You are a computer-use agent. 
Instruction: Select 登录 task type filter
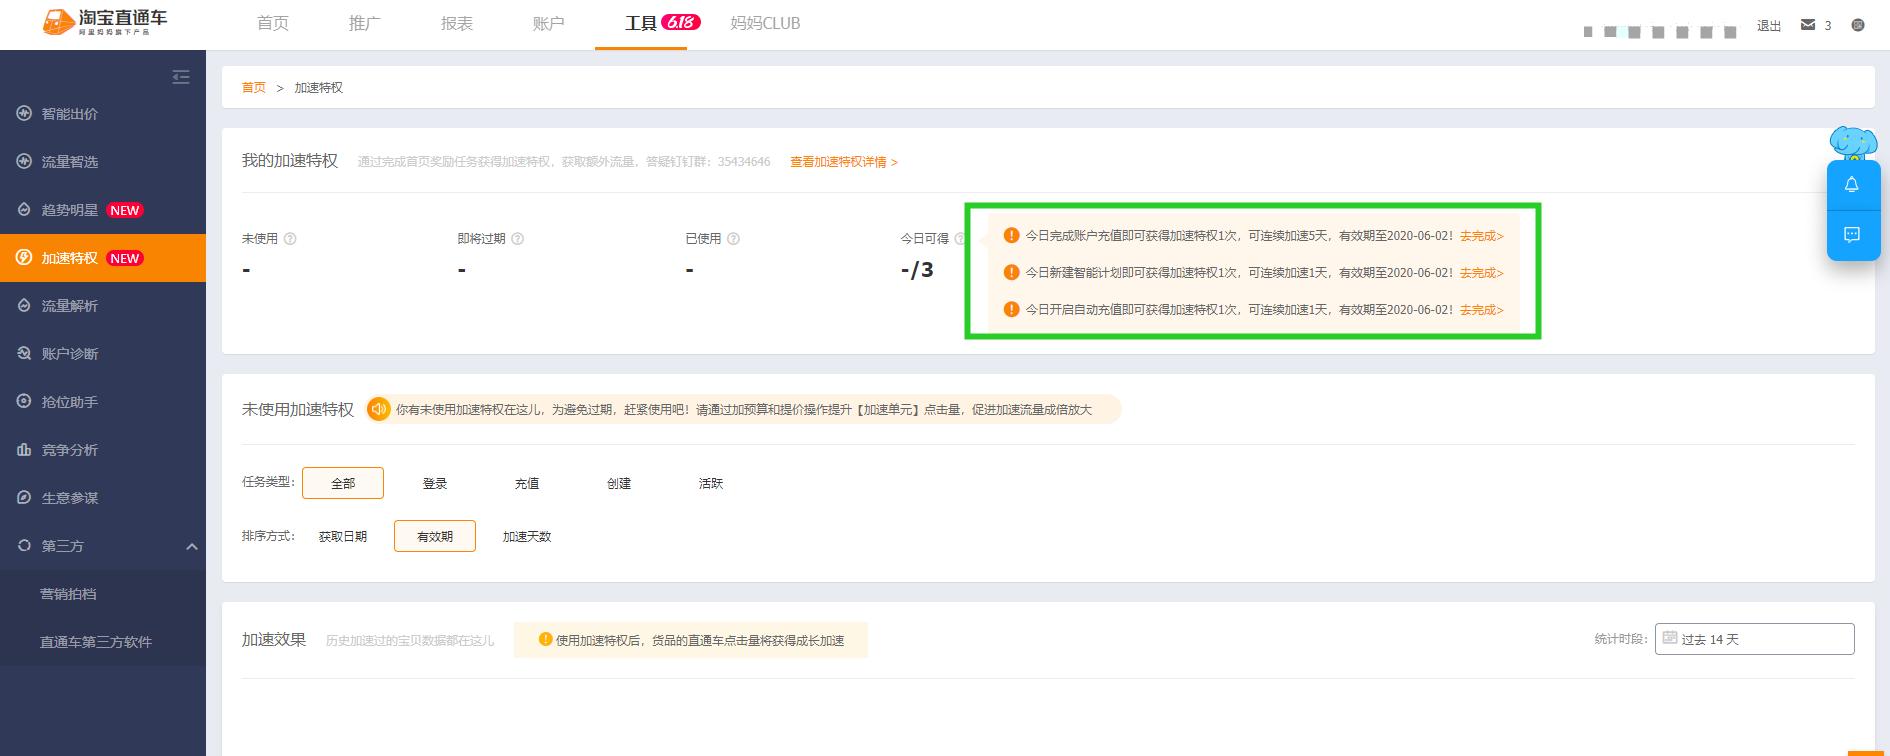tap(435, 483)
